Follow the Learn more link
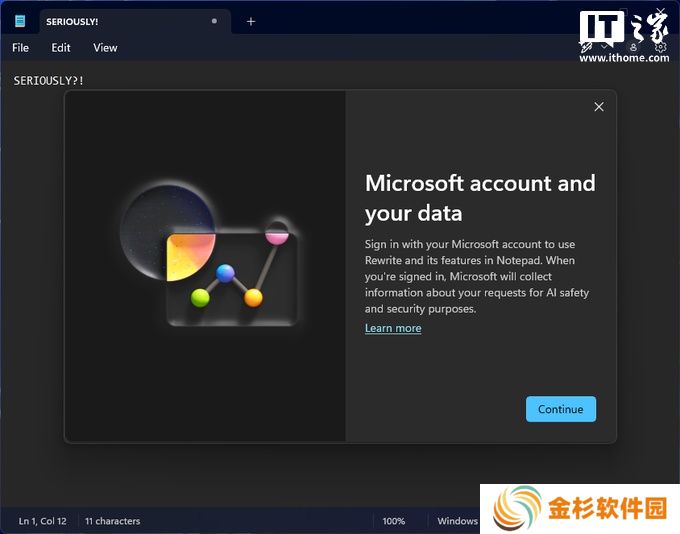Screen dimensions: 680x534 393,328
